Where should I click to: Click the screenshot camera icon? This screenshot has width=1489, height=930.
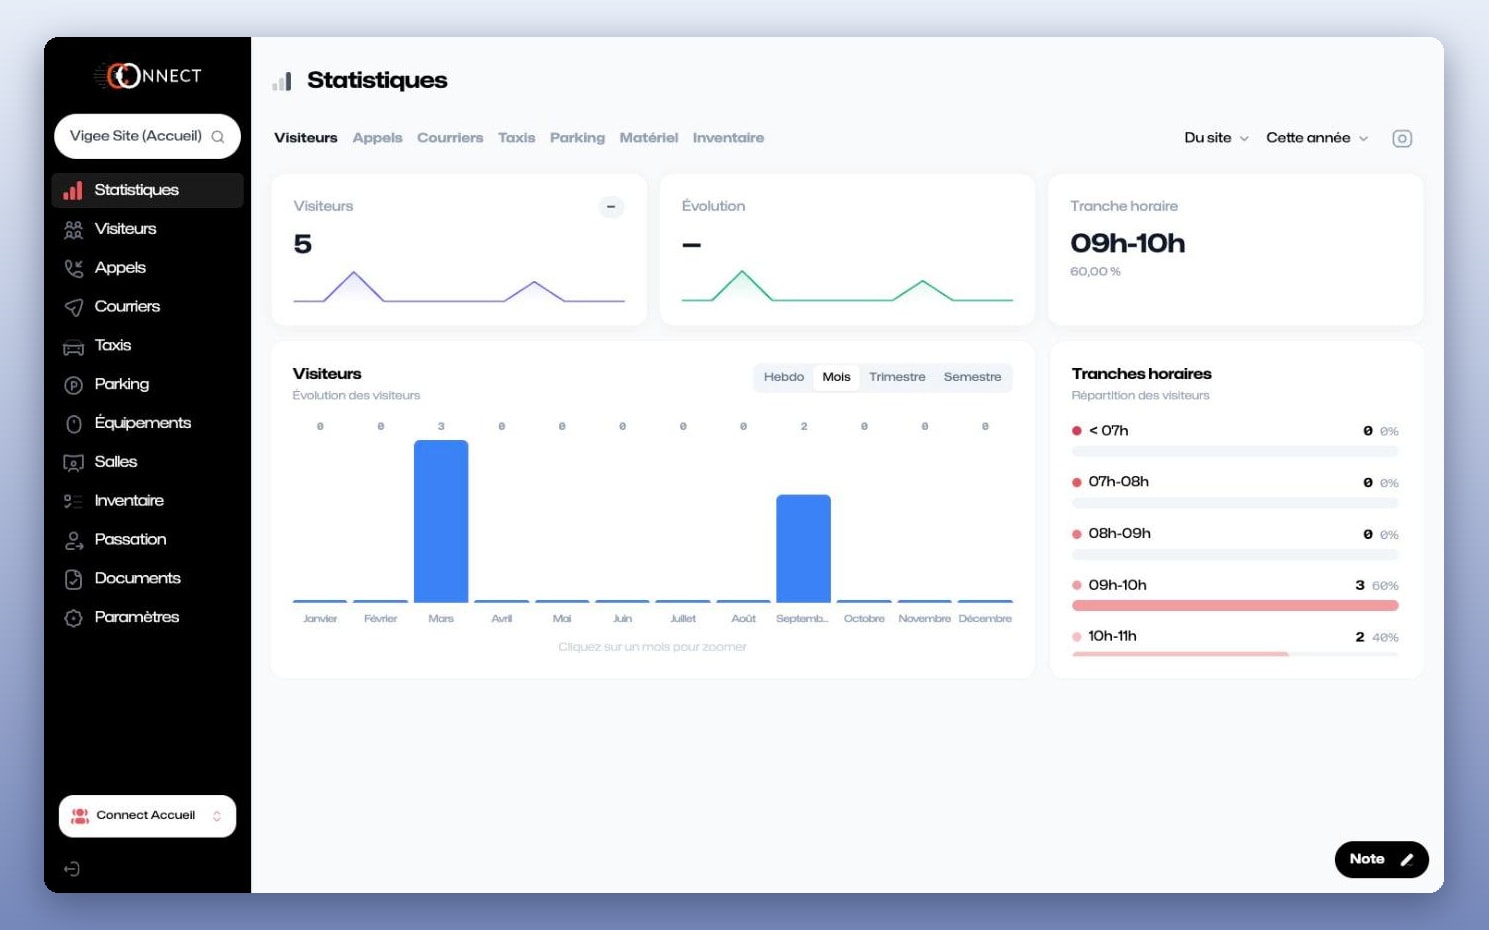(x=1402, y=139)
